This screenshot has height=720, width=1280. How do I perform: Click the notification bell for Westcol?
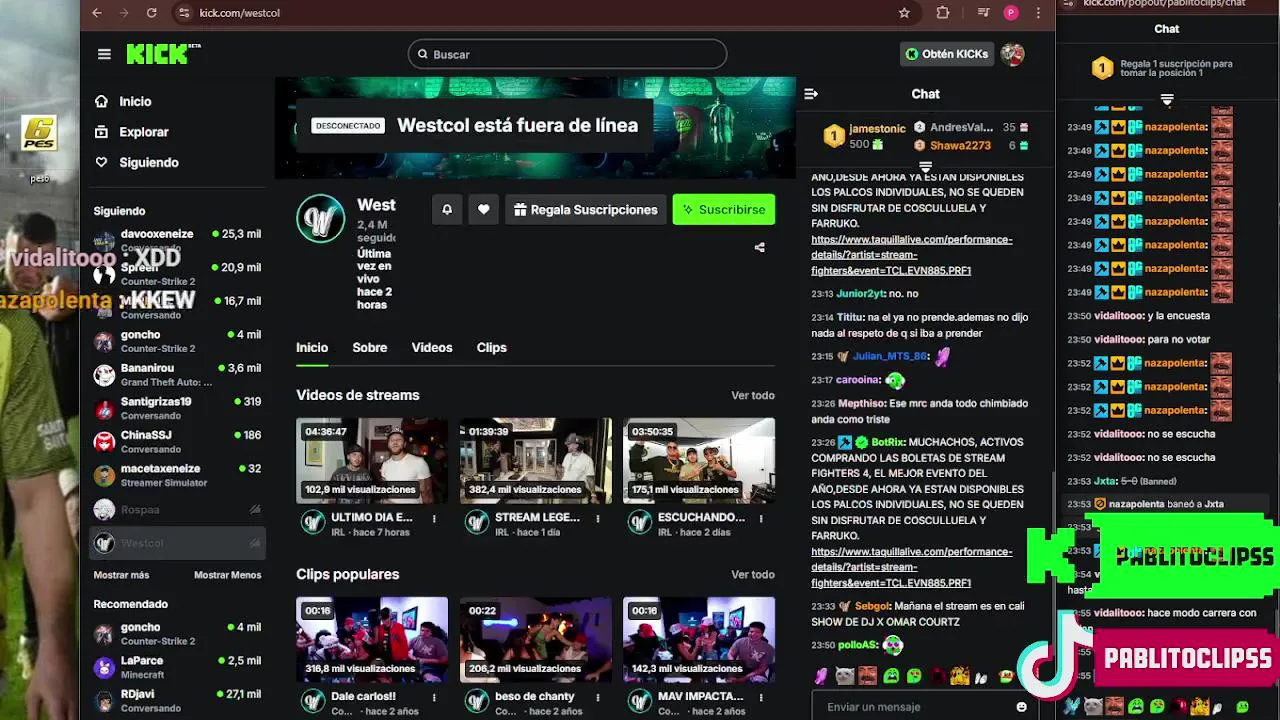(447, 209)
